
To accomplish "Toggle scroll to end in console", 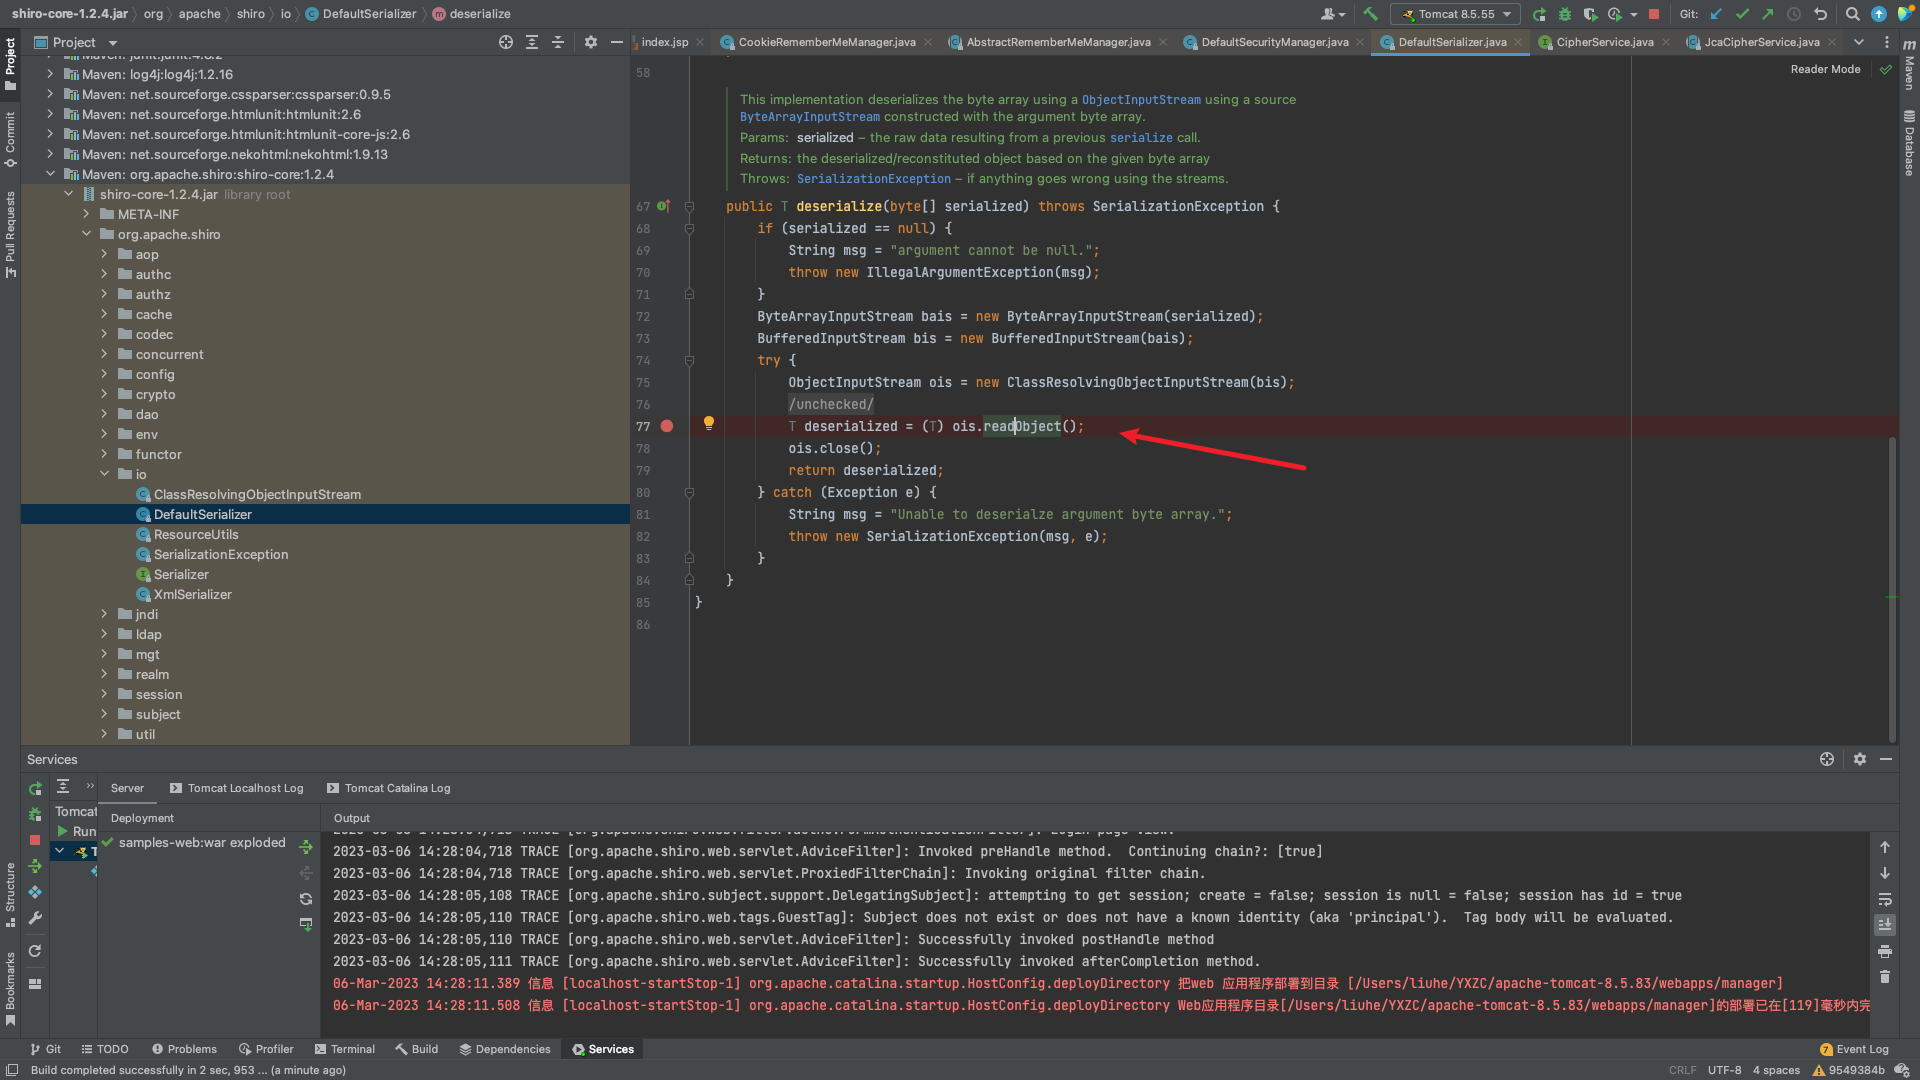I will coord(1885,925).
